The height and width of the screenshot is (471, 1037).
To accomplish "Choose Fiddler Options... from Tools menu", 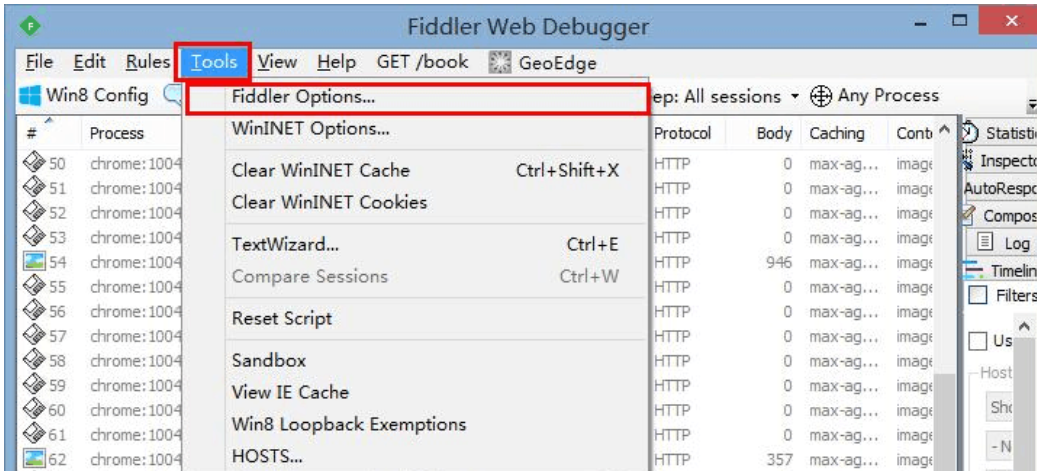I will click(x=304, y=98).
